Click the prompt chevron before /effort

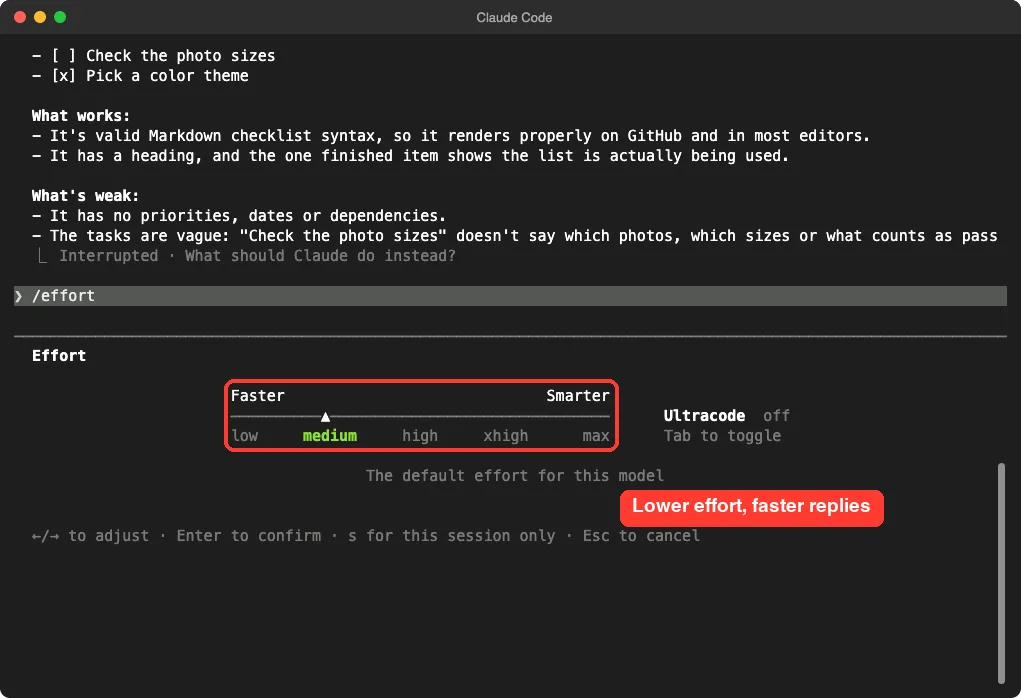click(x=19, y=296)
